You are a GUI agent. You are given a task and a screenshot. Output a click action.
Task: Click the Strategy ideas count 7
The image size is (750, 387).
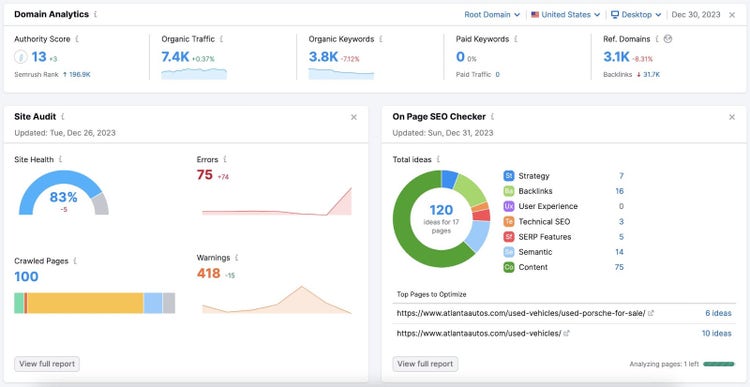621,176
